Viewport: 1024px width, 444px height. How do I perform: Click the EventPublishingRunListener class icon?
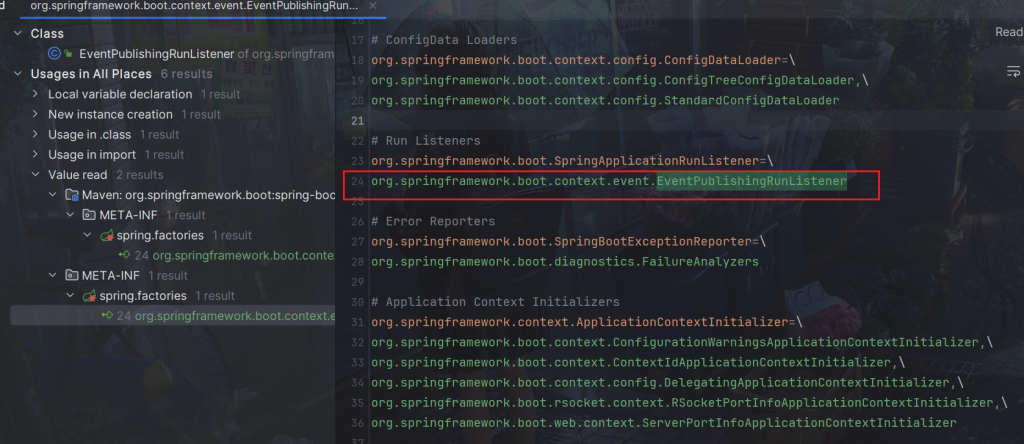coord(54,53)
